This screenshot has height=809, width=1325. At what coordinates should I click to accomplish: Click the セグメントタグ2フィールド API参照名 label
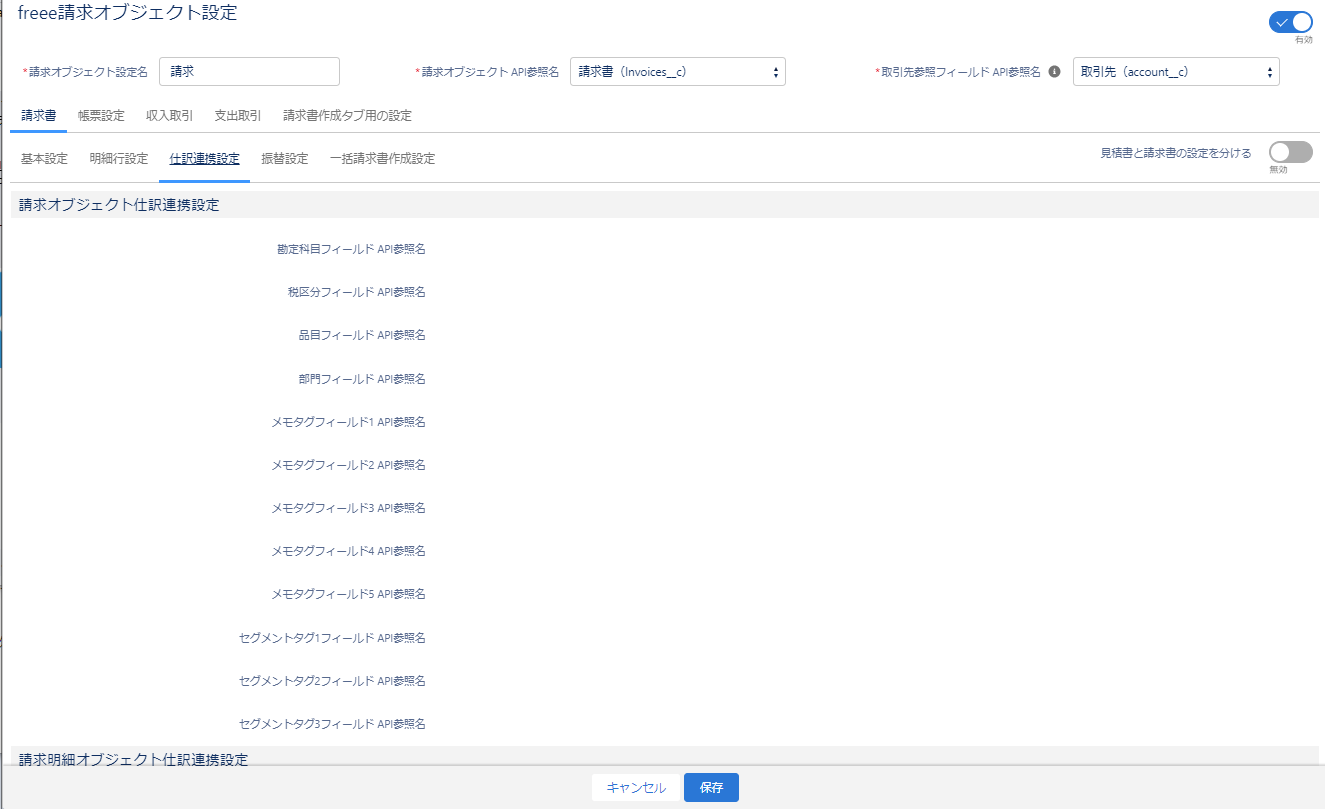coord(332,681)
